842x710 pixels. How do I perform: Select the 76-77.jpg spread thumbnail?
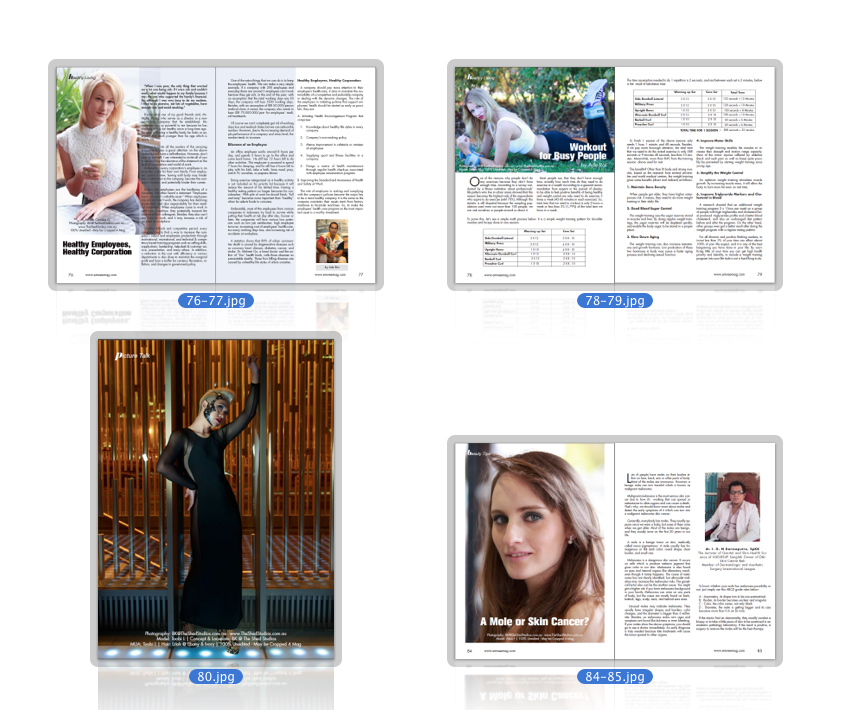216,175
